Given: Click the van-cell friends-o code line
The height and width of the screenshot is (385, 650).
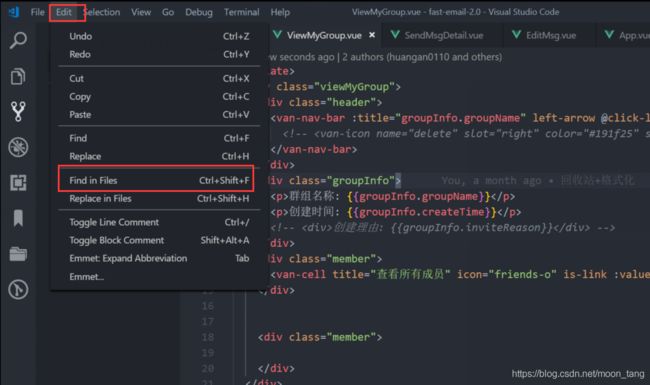Looking at the screenshot, I should (x=460, y=274).
